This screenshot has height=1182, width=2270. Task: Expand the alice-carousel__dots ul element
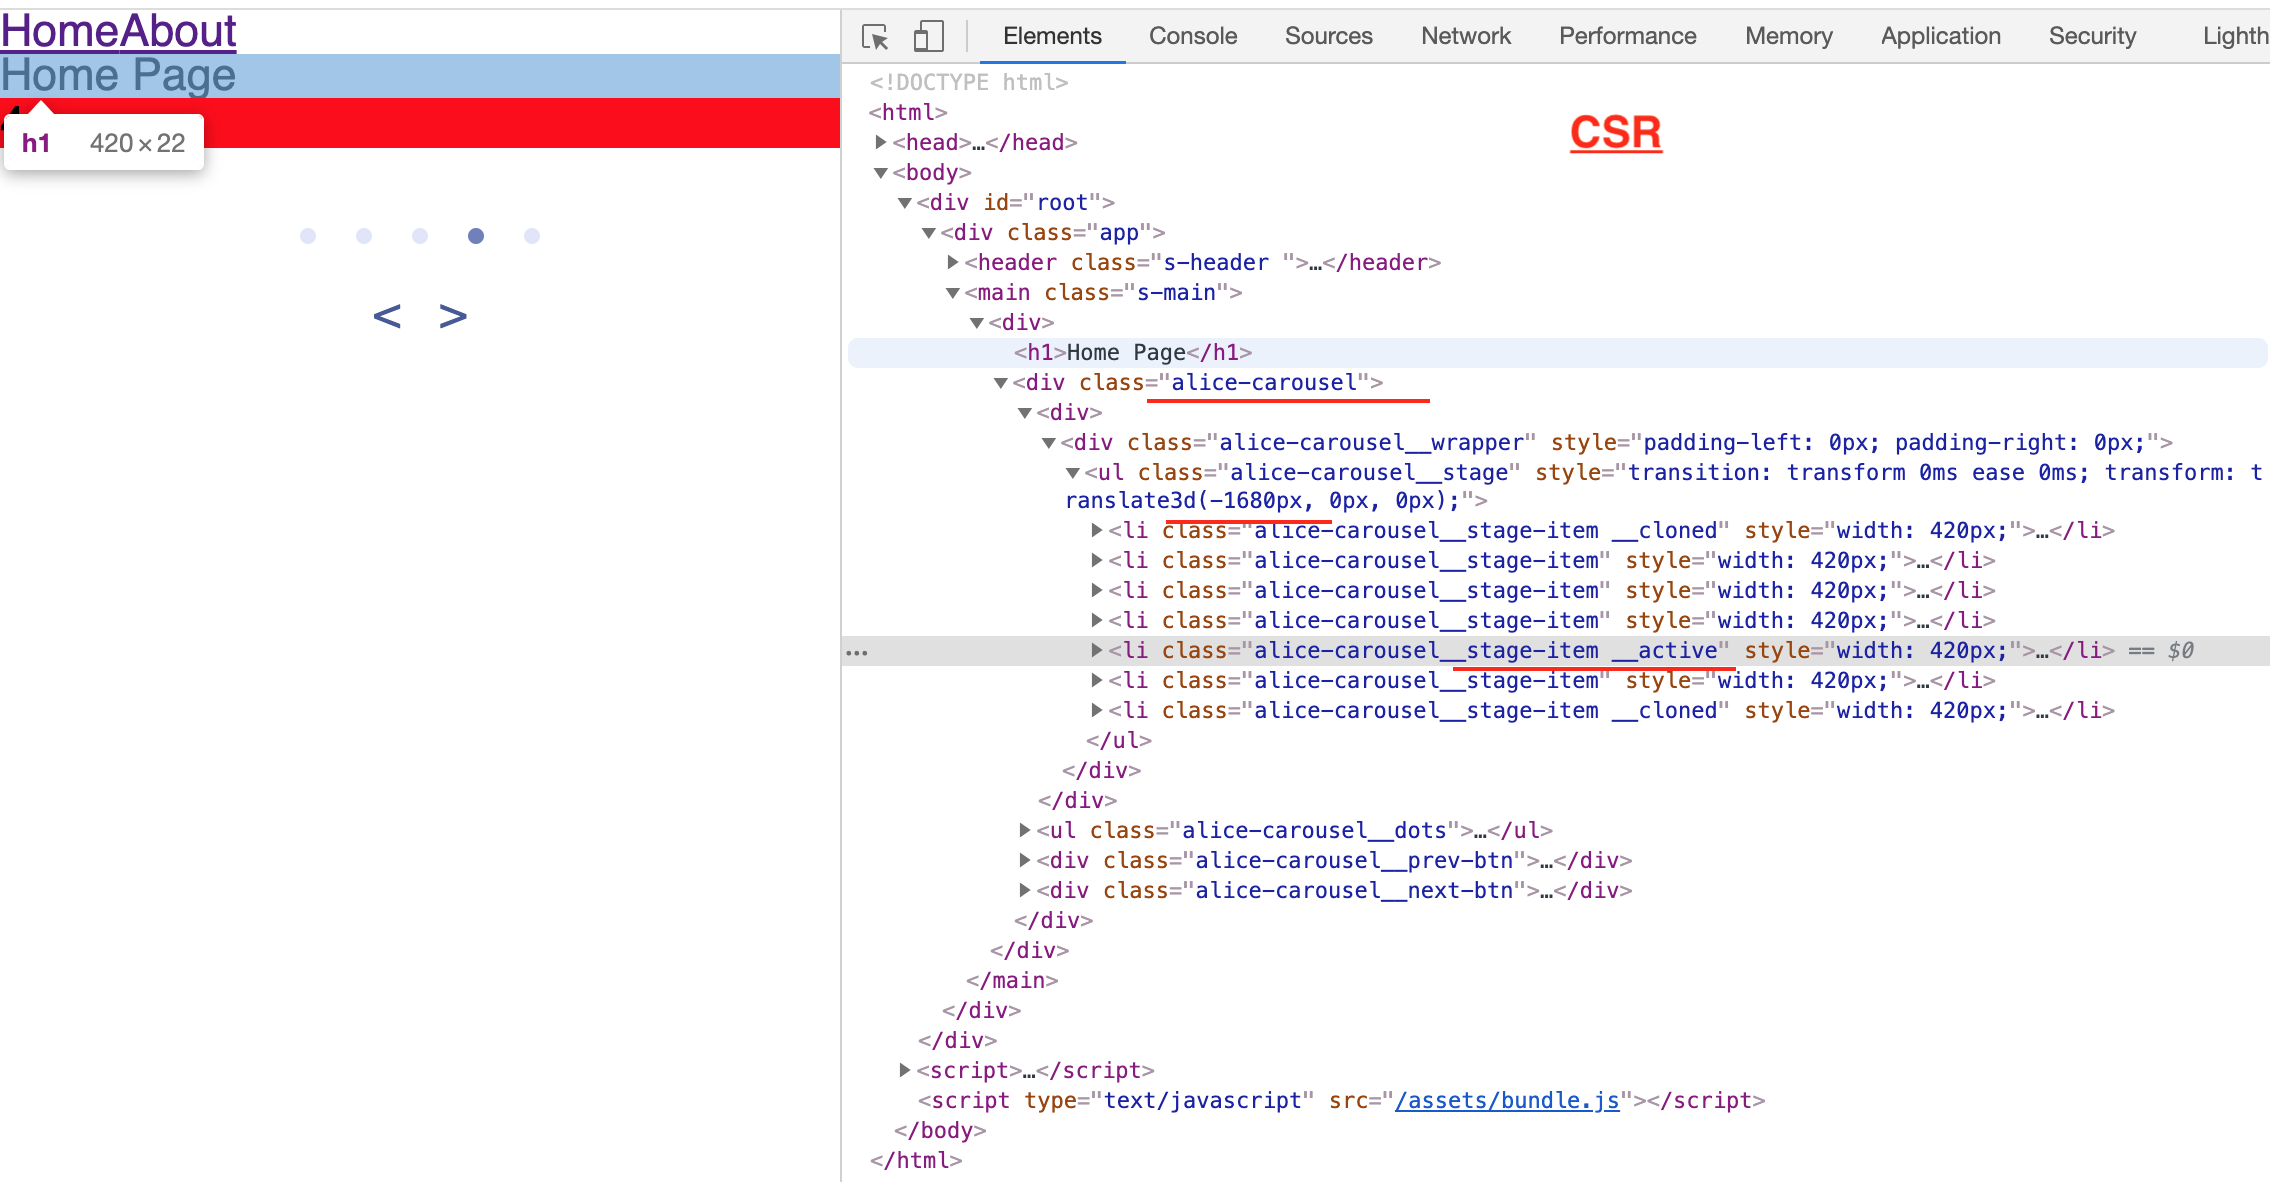tap(1026, 830)
